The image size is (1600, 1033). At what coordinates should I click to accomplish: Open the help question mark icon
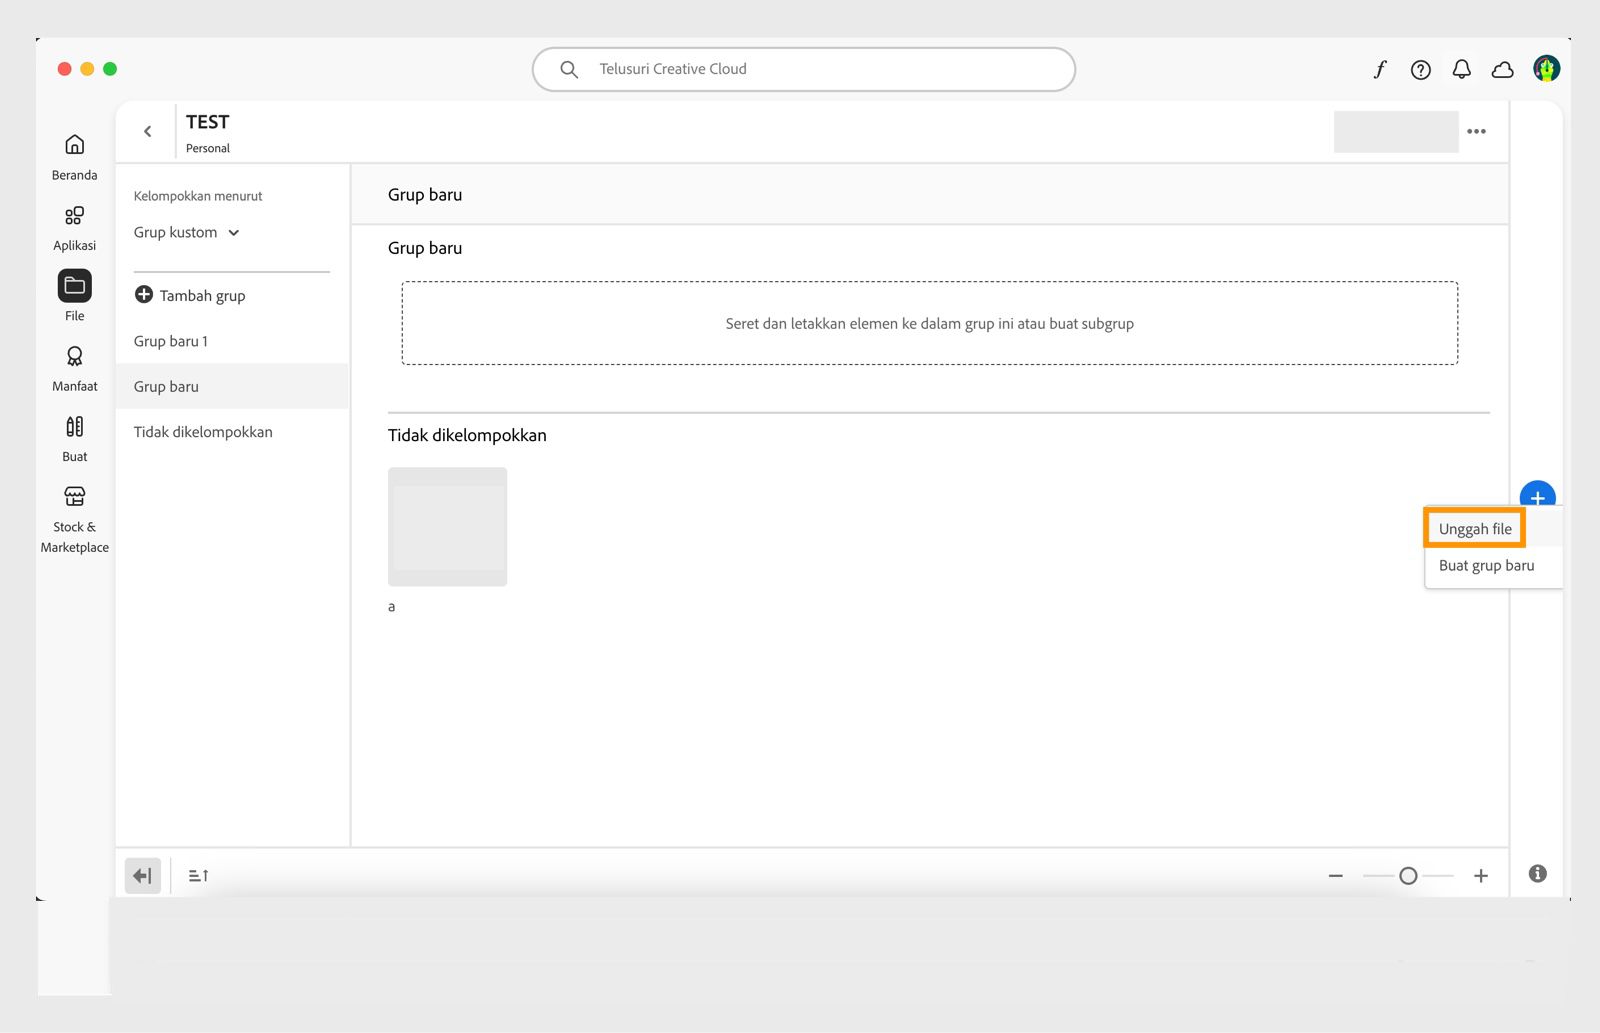[x=1420, y=69]
